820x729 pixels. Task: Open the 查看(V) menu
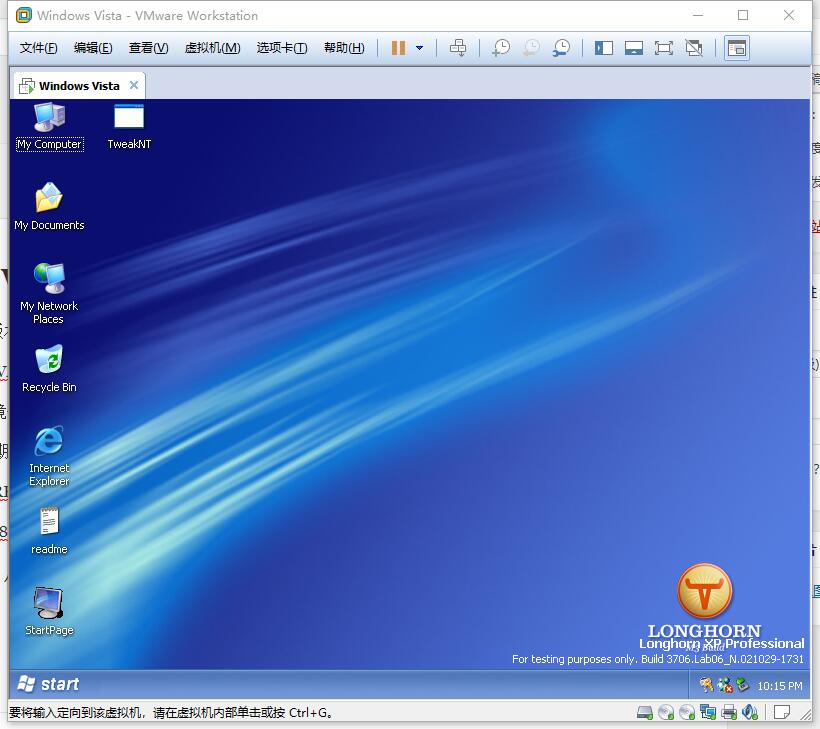tap(149, 48)
